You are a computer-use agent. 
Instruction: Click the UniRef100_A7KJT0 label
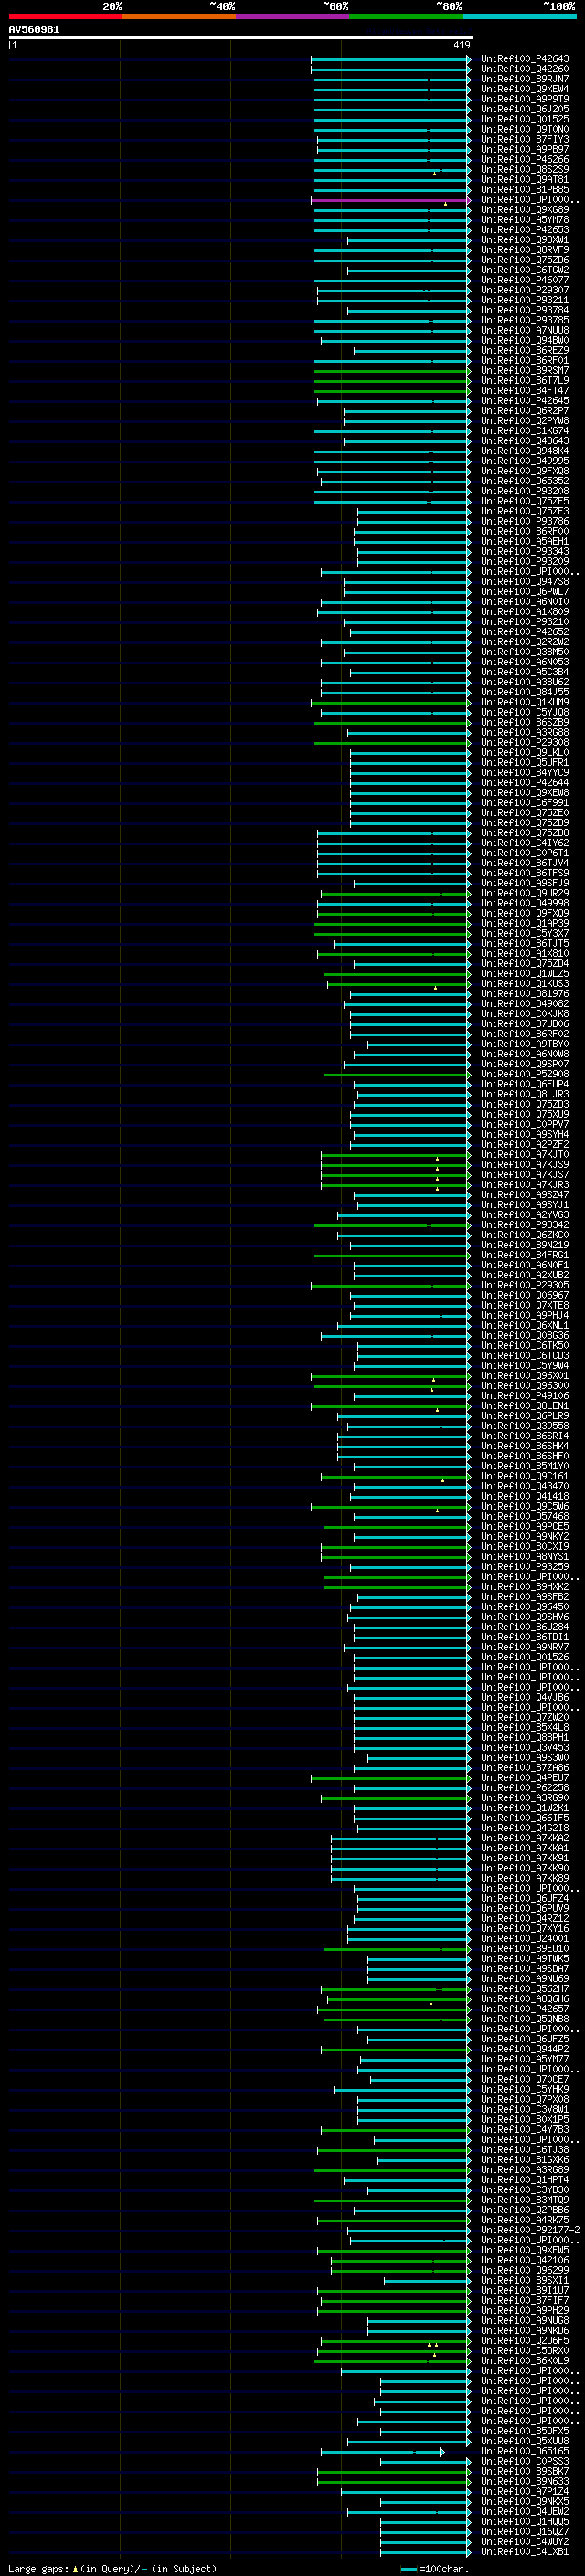click(524, 1155)
